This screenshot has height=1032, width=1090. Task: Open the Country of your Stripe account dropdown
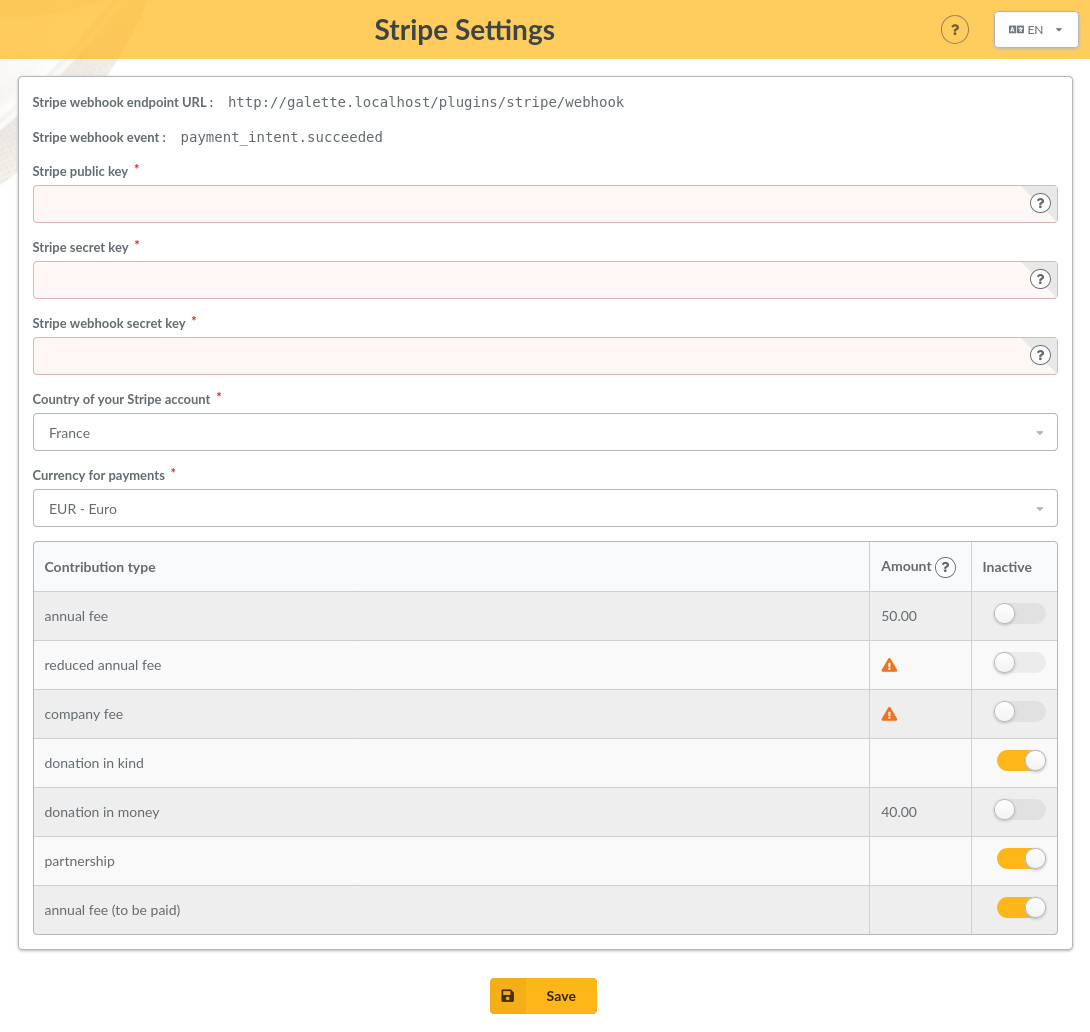coord(545,432)
